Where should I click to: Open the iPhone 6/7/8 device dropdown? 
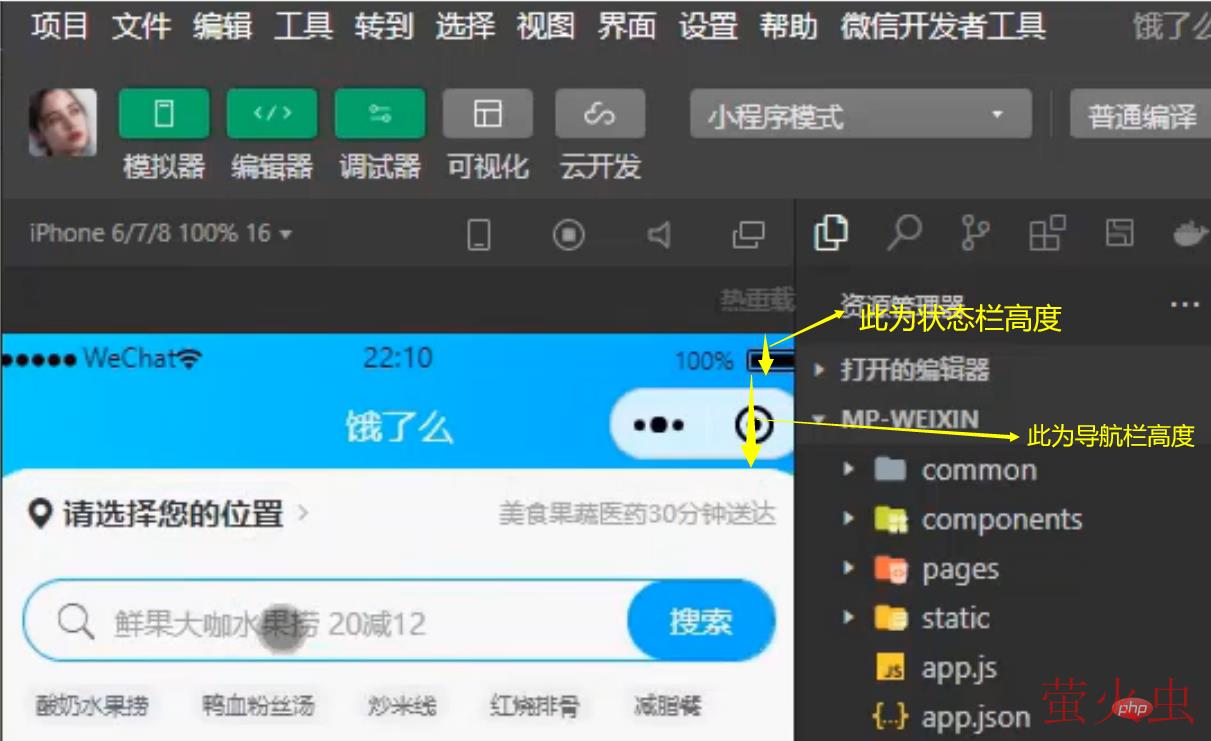pos(160,234)
